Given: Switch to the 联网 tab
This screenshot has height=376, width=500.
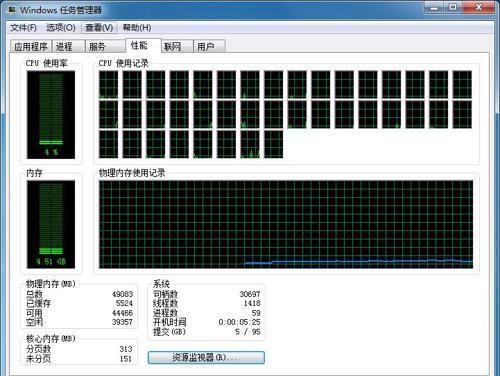Looking at the screenshot, I should [177, 46].
